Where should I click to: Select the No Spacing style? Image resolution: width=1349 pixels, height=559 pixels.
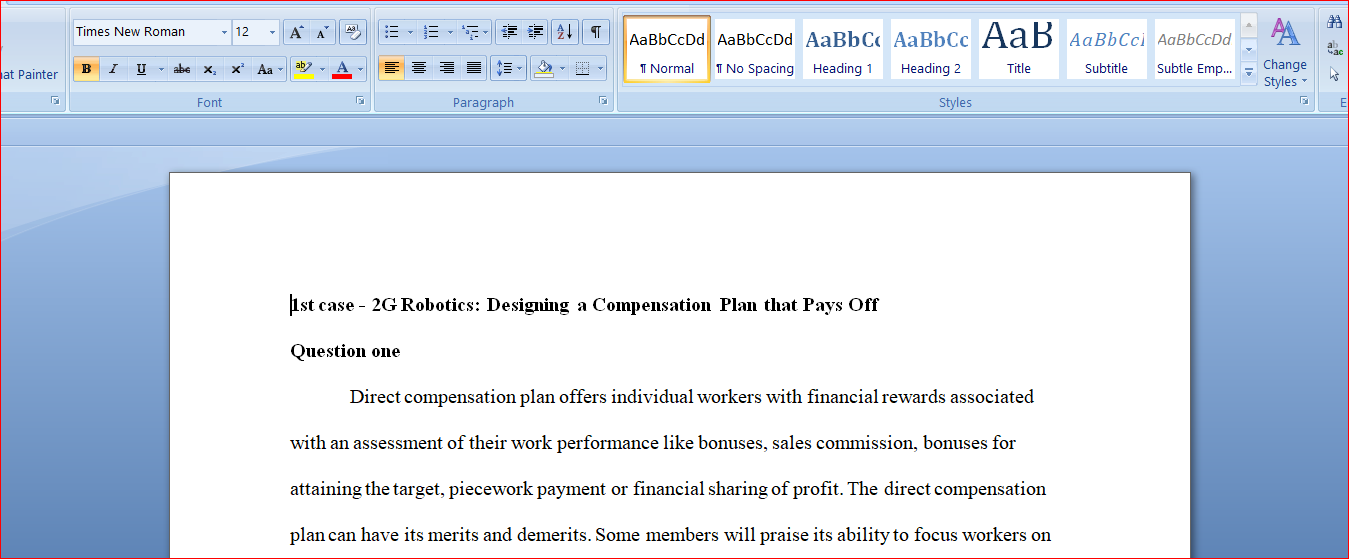point(755,49)
